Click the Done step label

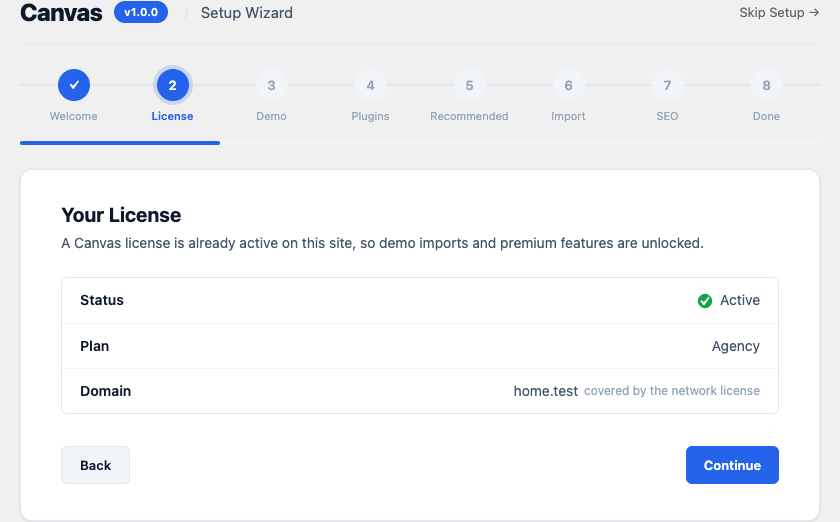coord(766,116)
